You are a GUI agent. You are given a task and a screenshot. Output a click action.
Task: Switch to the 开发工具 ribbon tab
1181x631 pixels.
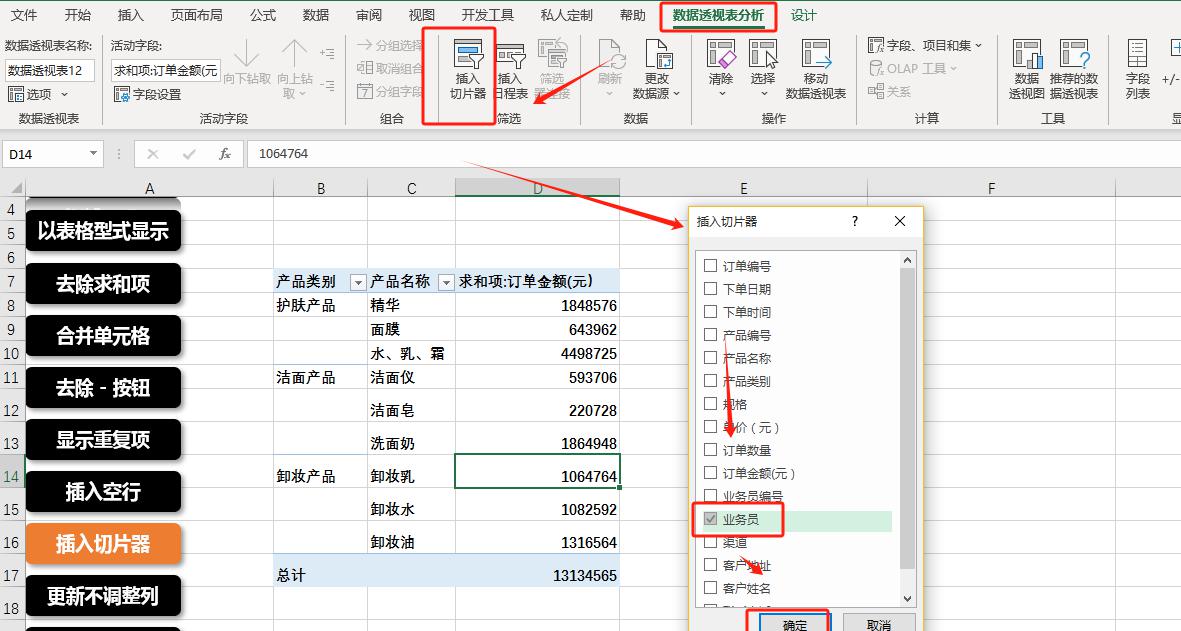click(487, 15)
